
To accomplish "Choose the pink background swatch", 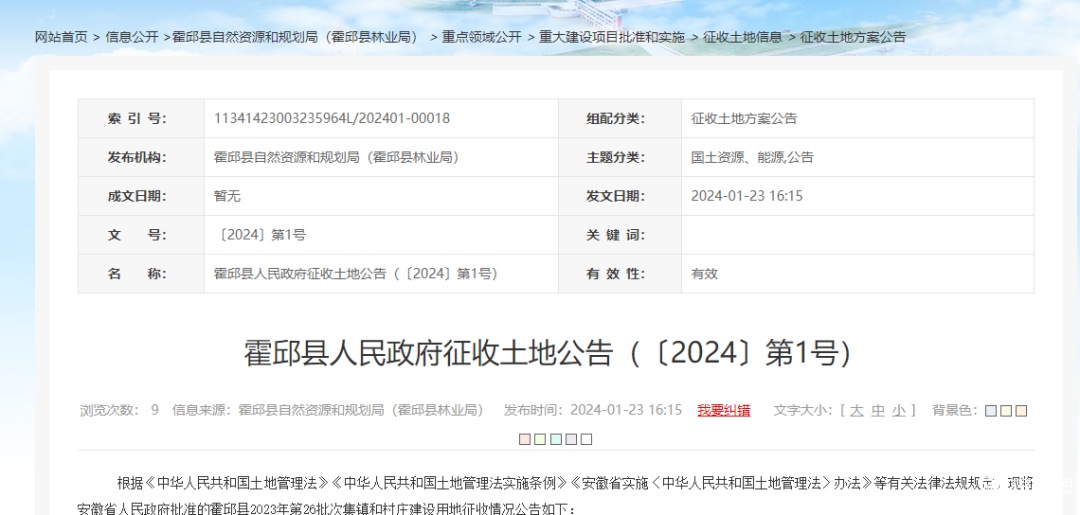I will pyautogui.click(x=525, y=439).
